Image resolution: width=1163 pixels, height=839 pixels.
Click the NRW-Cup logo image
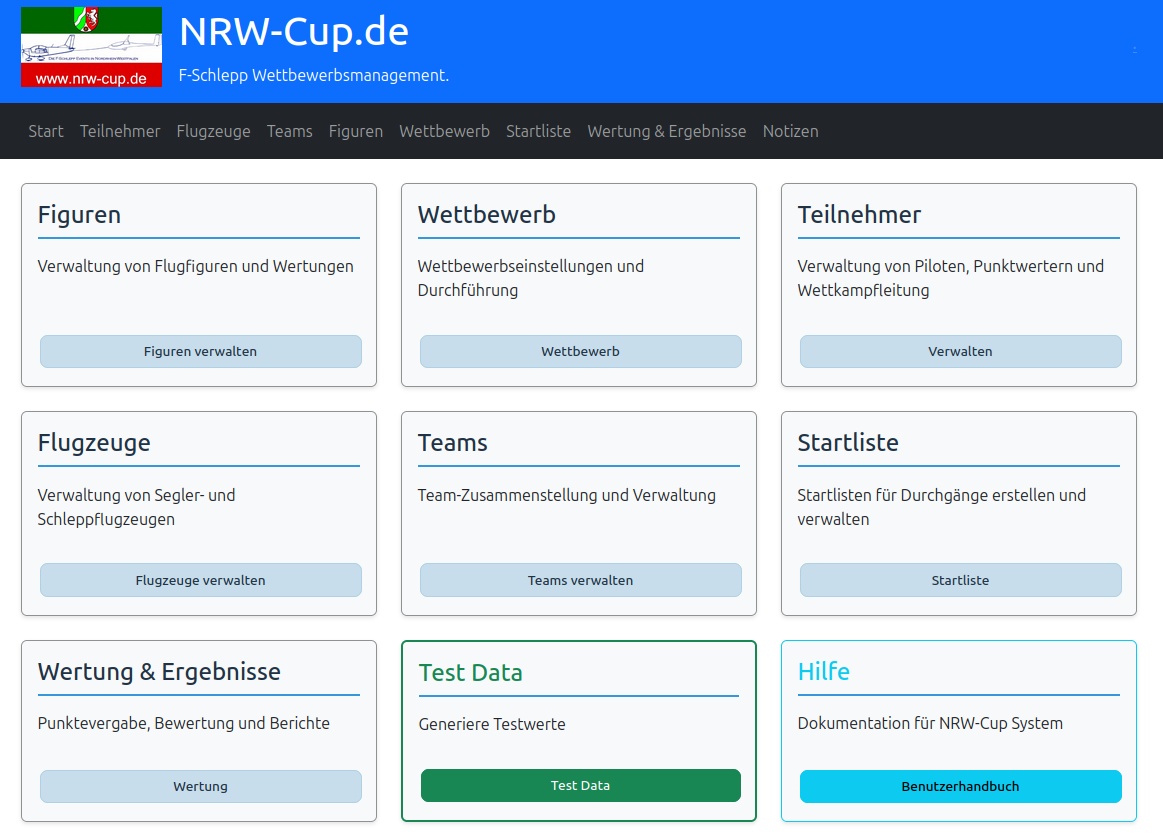(91, 47)
